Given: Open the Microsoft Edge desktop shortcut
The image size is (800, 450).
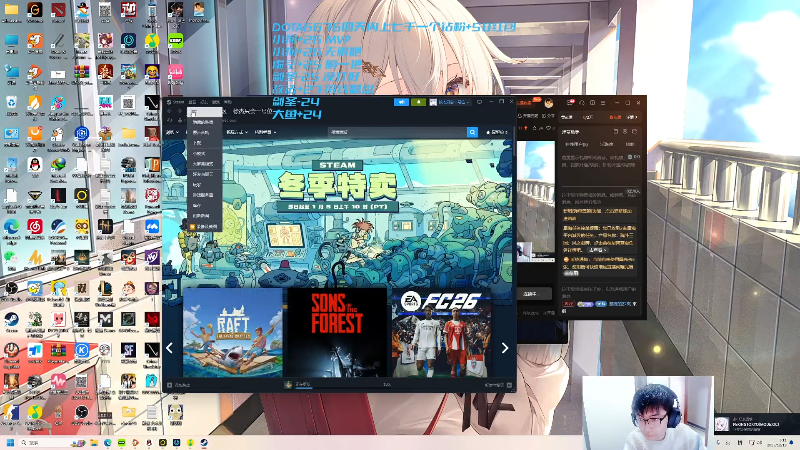Looking at the screenshot, I should tap(11, 227).
